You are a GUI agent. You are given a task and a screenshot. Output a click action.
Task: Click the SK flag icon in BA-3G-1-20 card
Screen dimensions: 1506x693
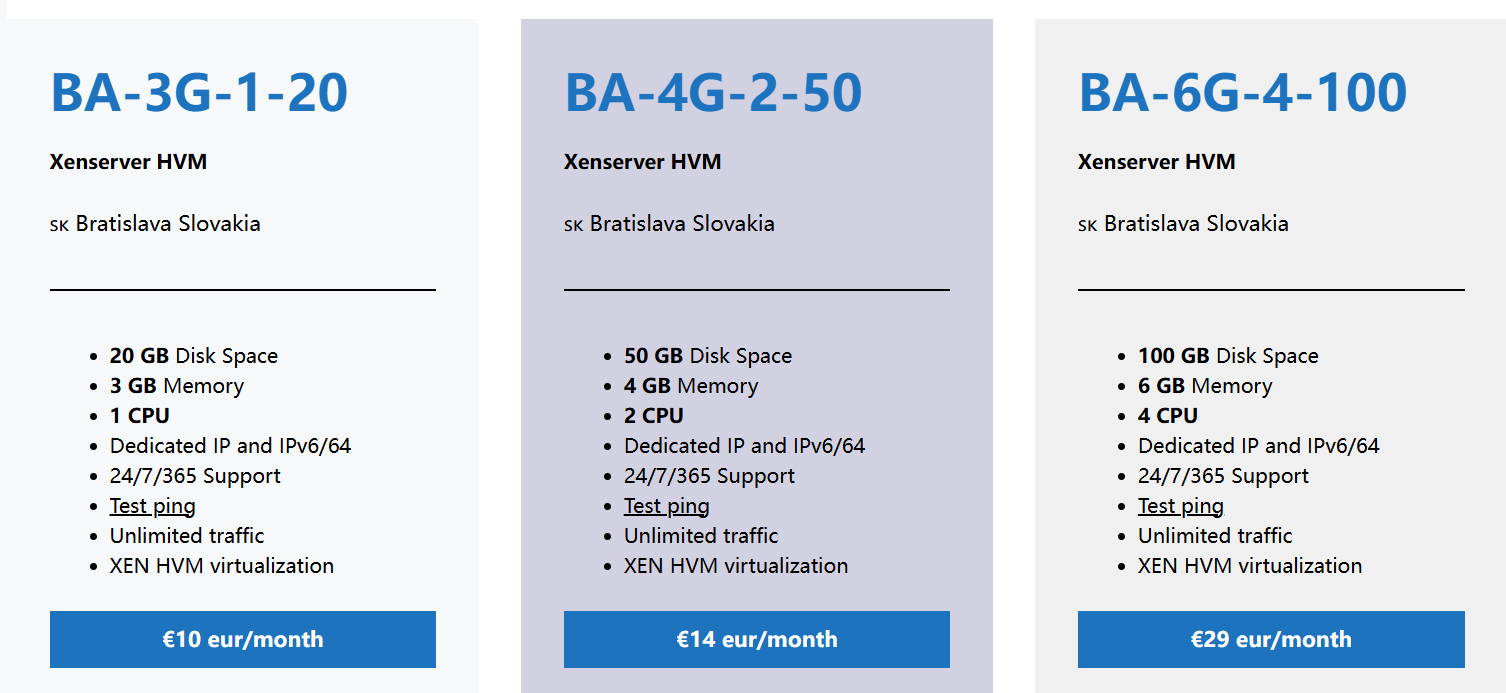coord(59,225)
